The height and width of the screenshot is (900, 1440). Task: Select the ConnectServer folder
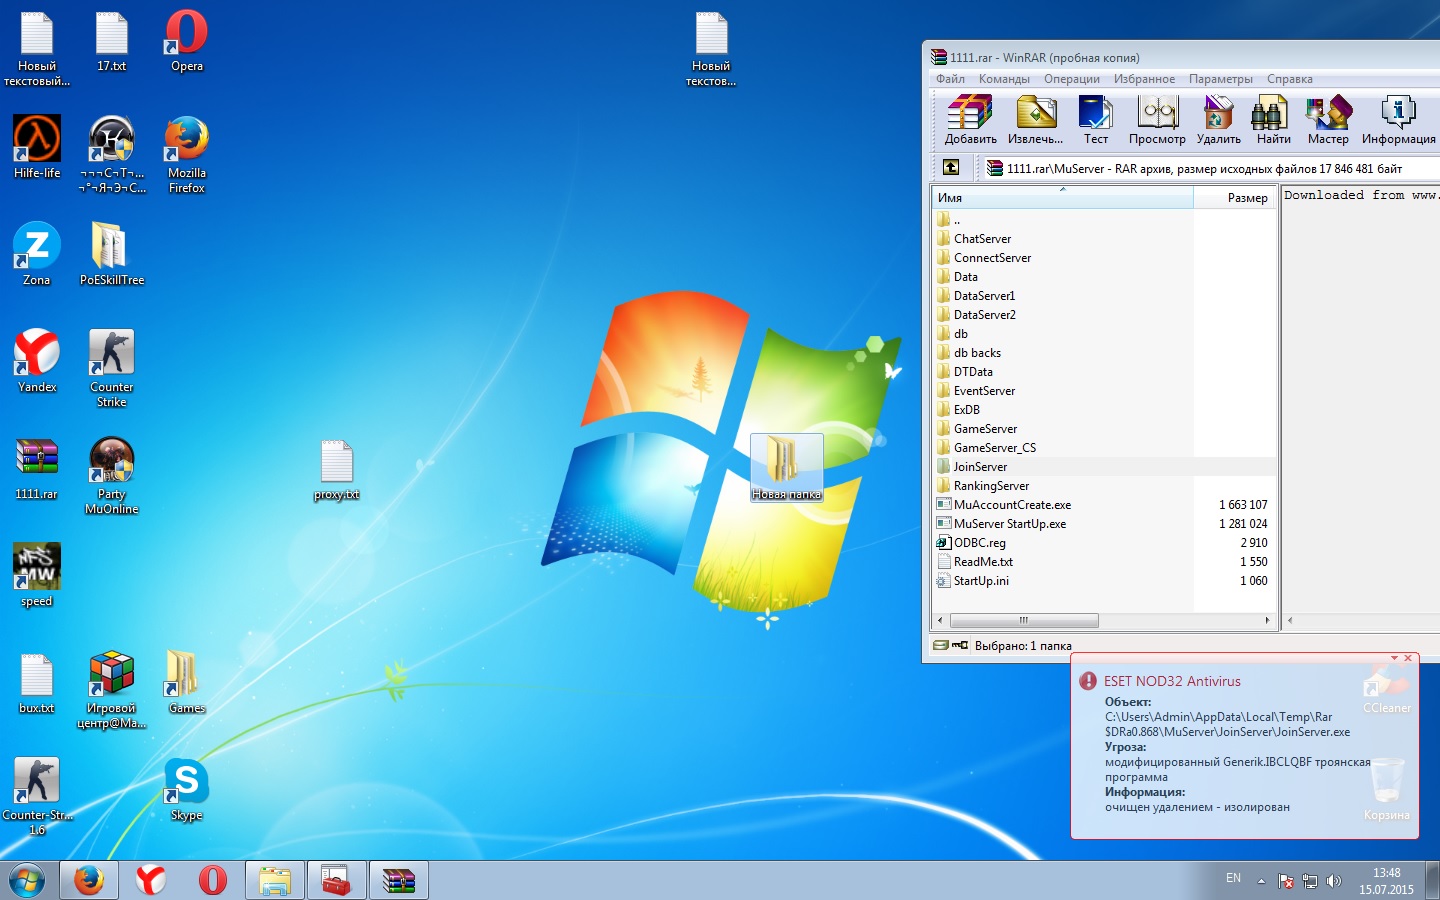pyautogui.click(x=992, y=258)
